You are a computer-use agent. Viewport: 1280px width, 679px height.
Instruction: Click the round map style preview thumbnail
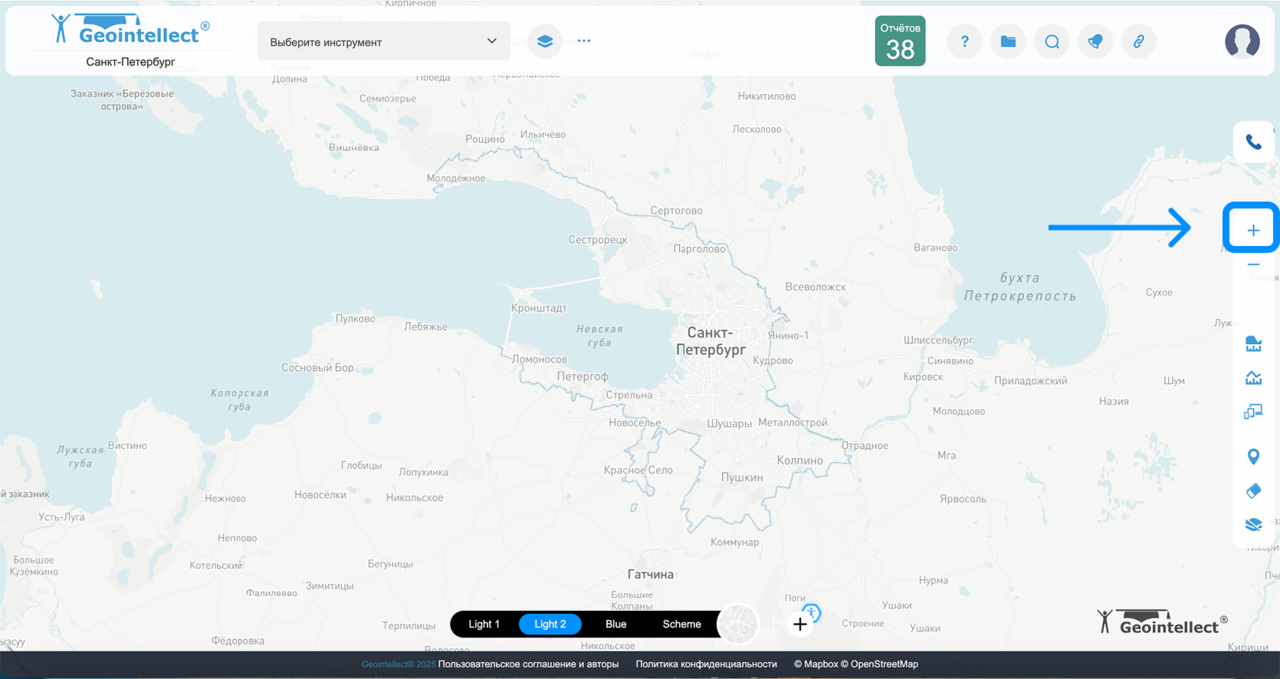pyautogui.click(x=739, y=624)
